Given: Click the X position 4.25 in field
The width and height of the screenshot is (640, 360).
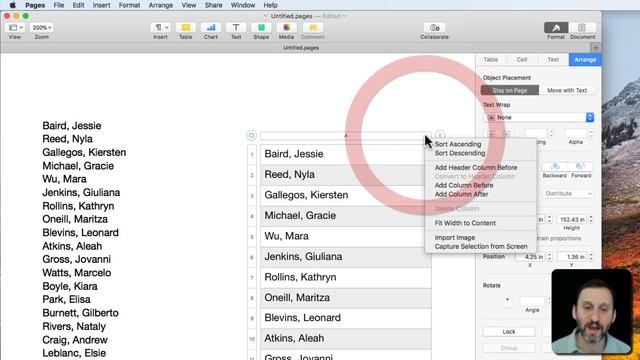Looking at the screenshot, I should (x=531, y=257).
